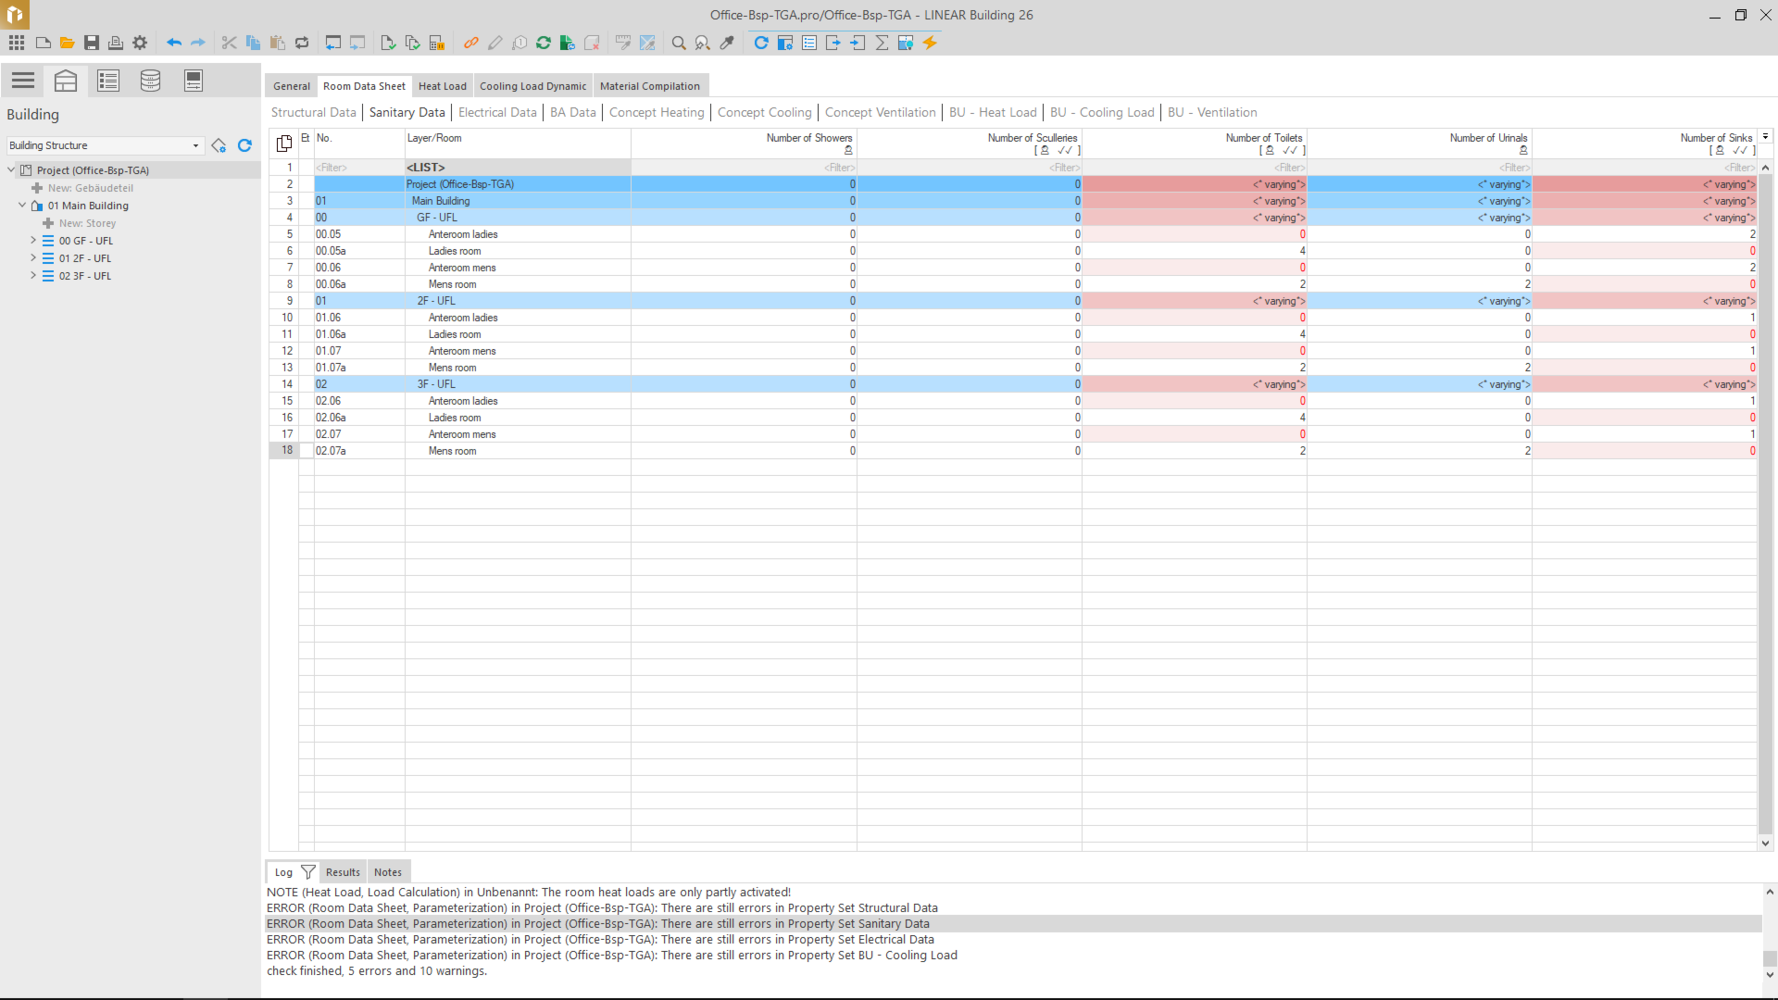This screenshot has width=1778, height=1000.
Task: Open the Electrical Data property set
Action: 497,113
